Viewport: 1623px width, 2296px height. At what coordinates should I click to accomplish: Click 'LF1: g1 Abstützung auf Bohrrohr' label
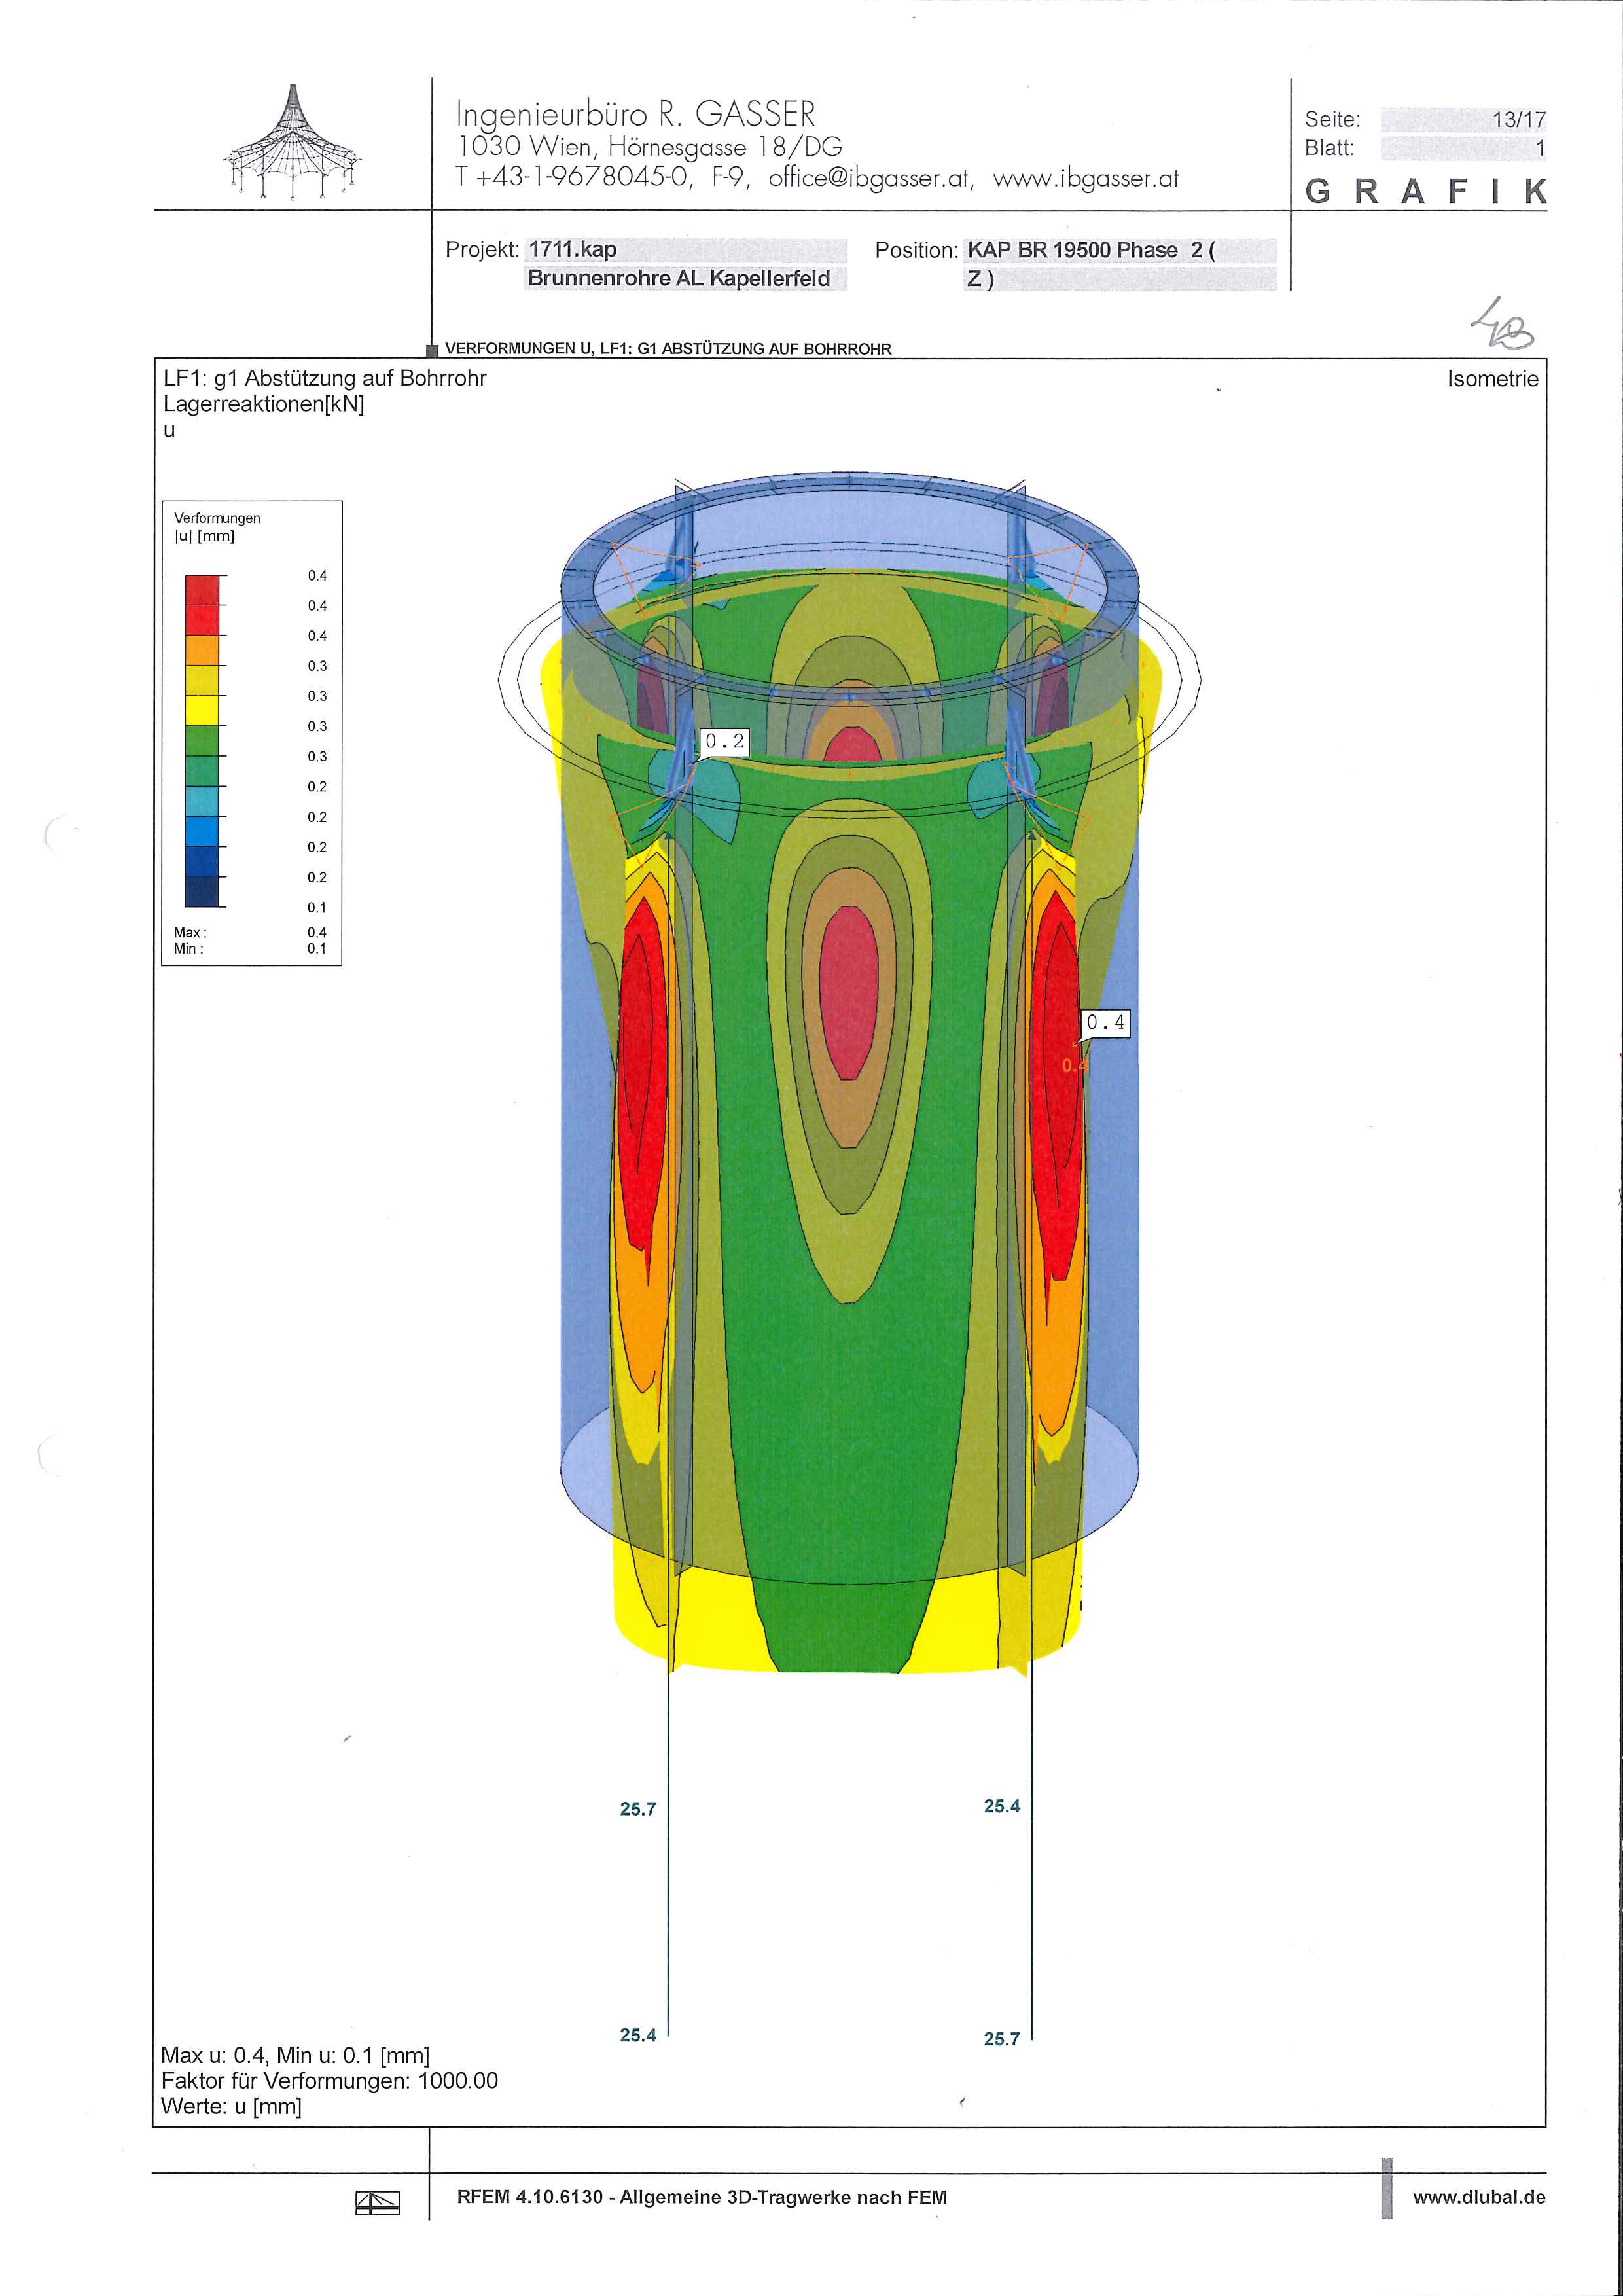click(325, 379)
